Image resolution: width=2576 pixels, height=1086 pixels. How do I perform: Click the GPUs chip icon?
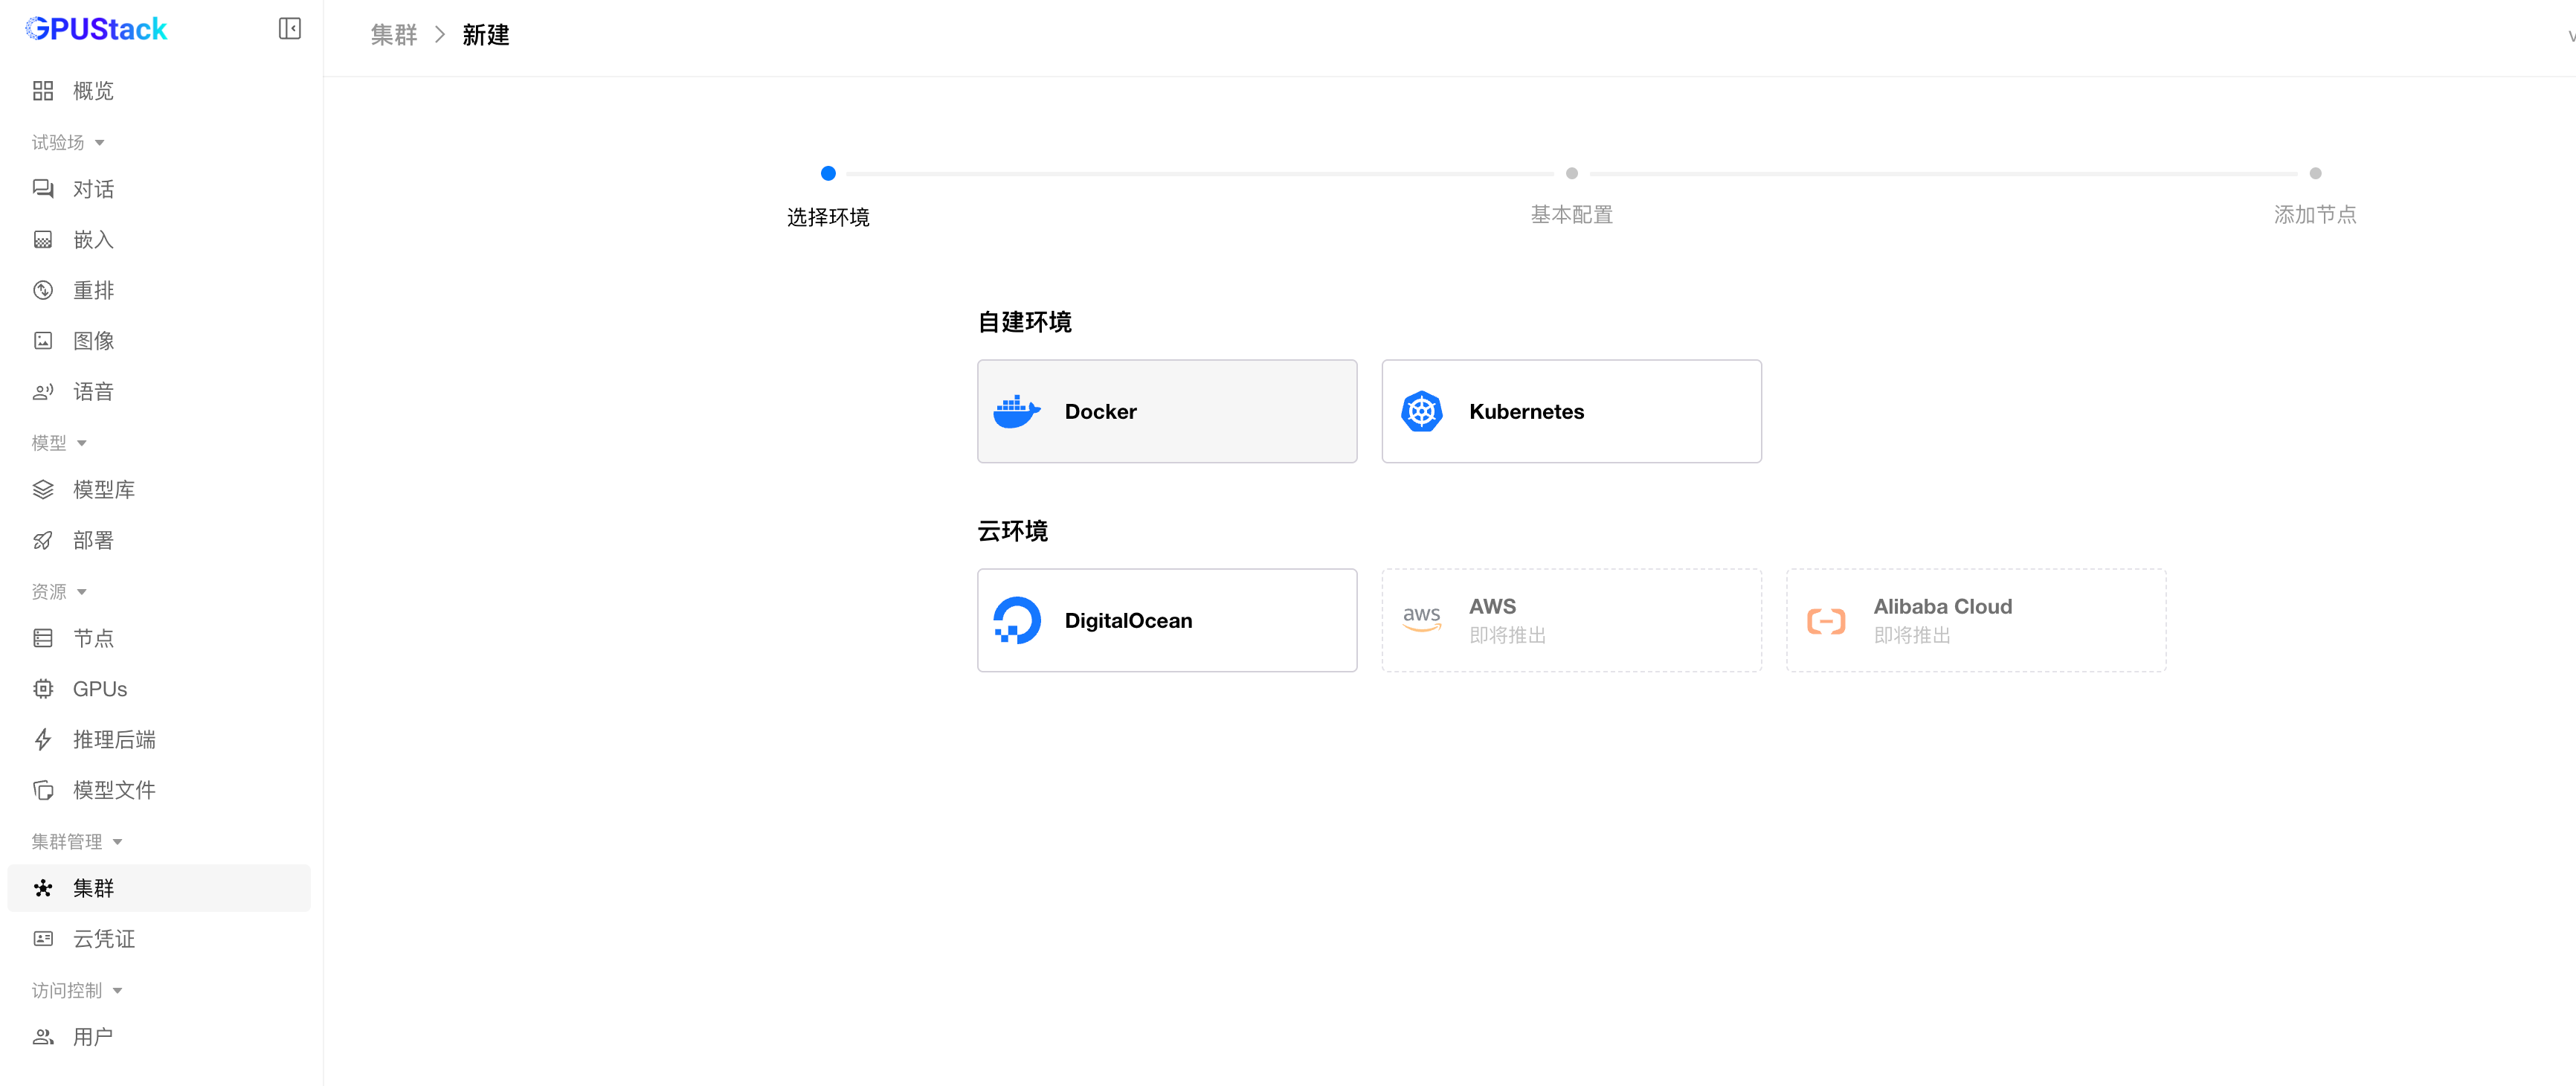point(43,689)
